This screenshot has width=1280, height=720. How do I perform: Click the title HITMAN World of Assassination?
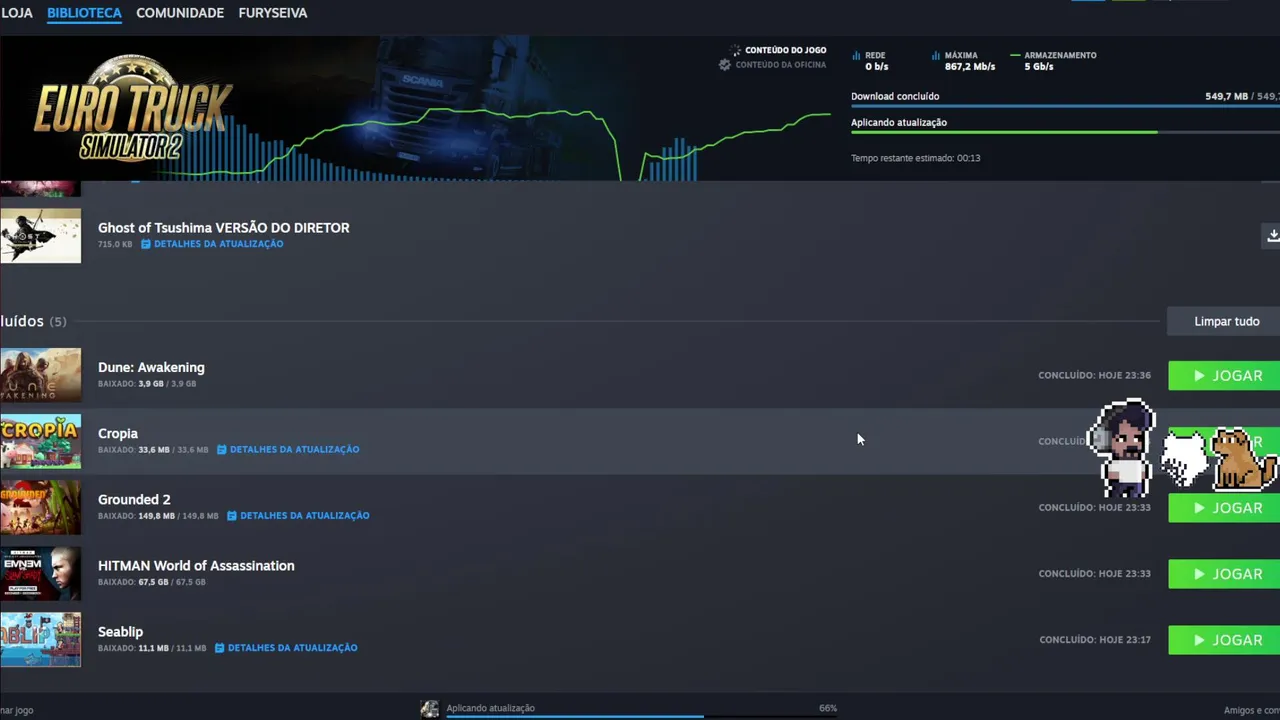tap(196, 566)
